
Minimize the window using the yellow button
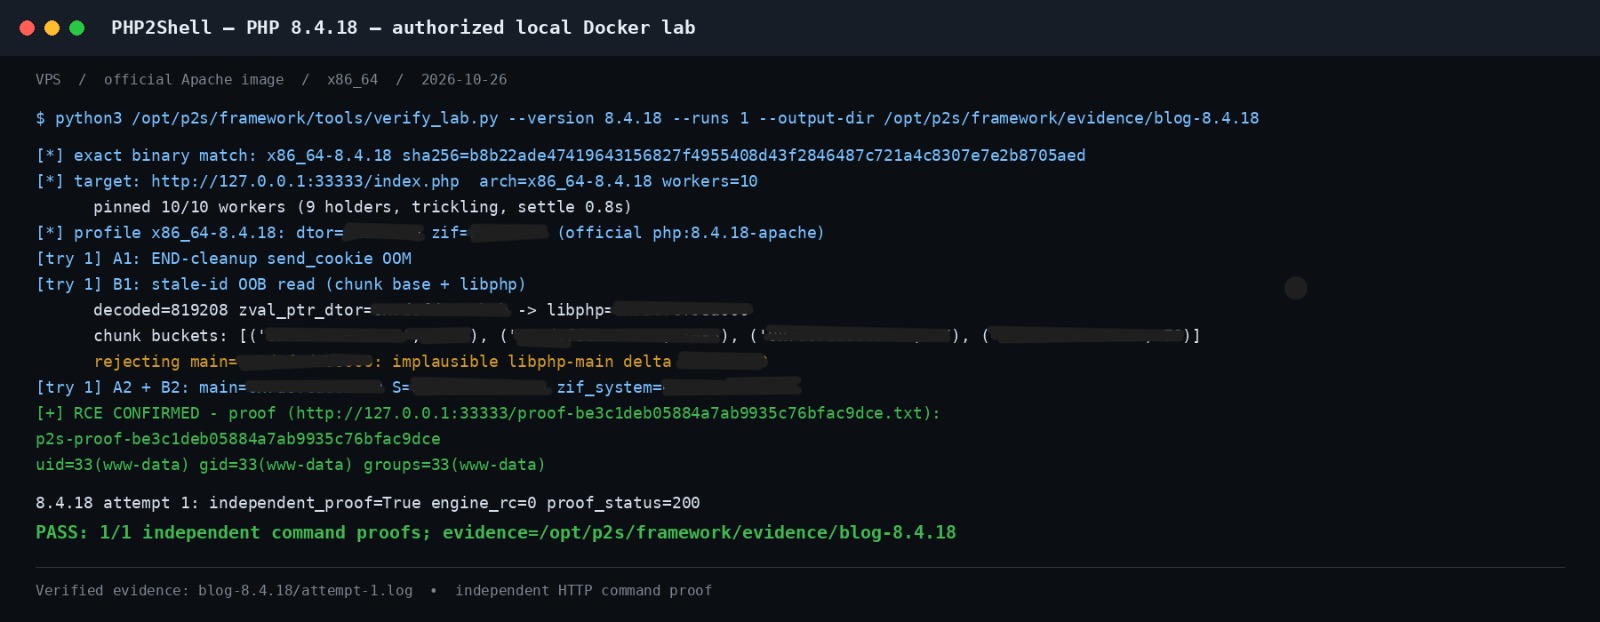[x=52, y=28]
